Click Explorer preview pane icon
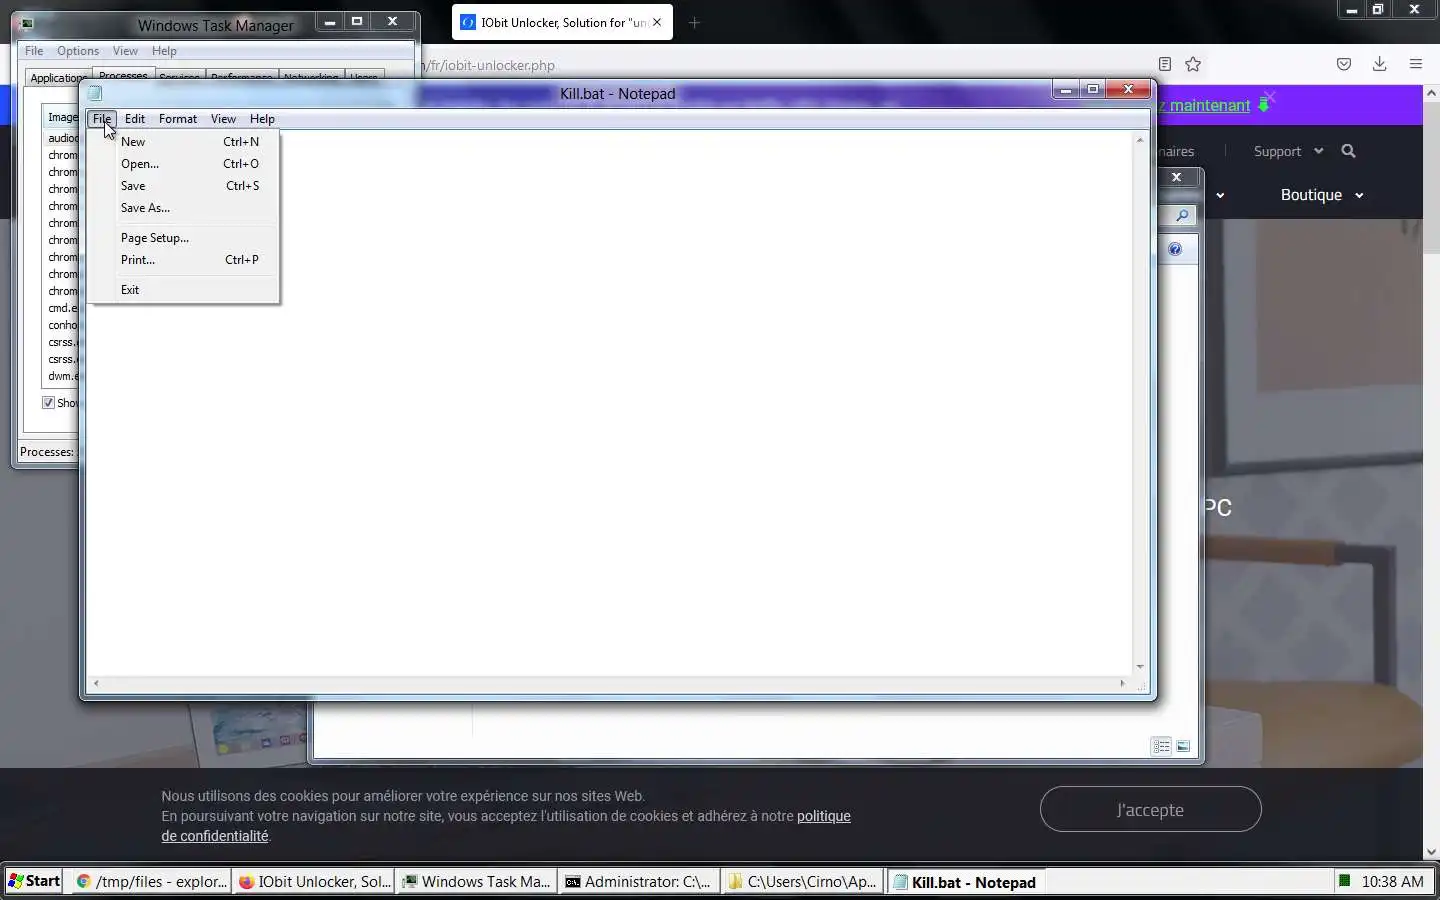The width and height of the screenshot is (1440, 900). click(x=1184, y=746)
